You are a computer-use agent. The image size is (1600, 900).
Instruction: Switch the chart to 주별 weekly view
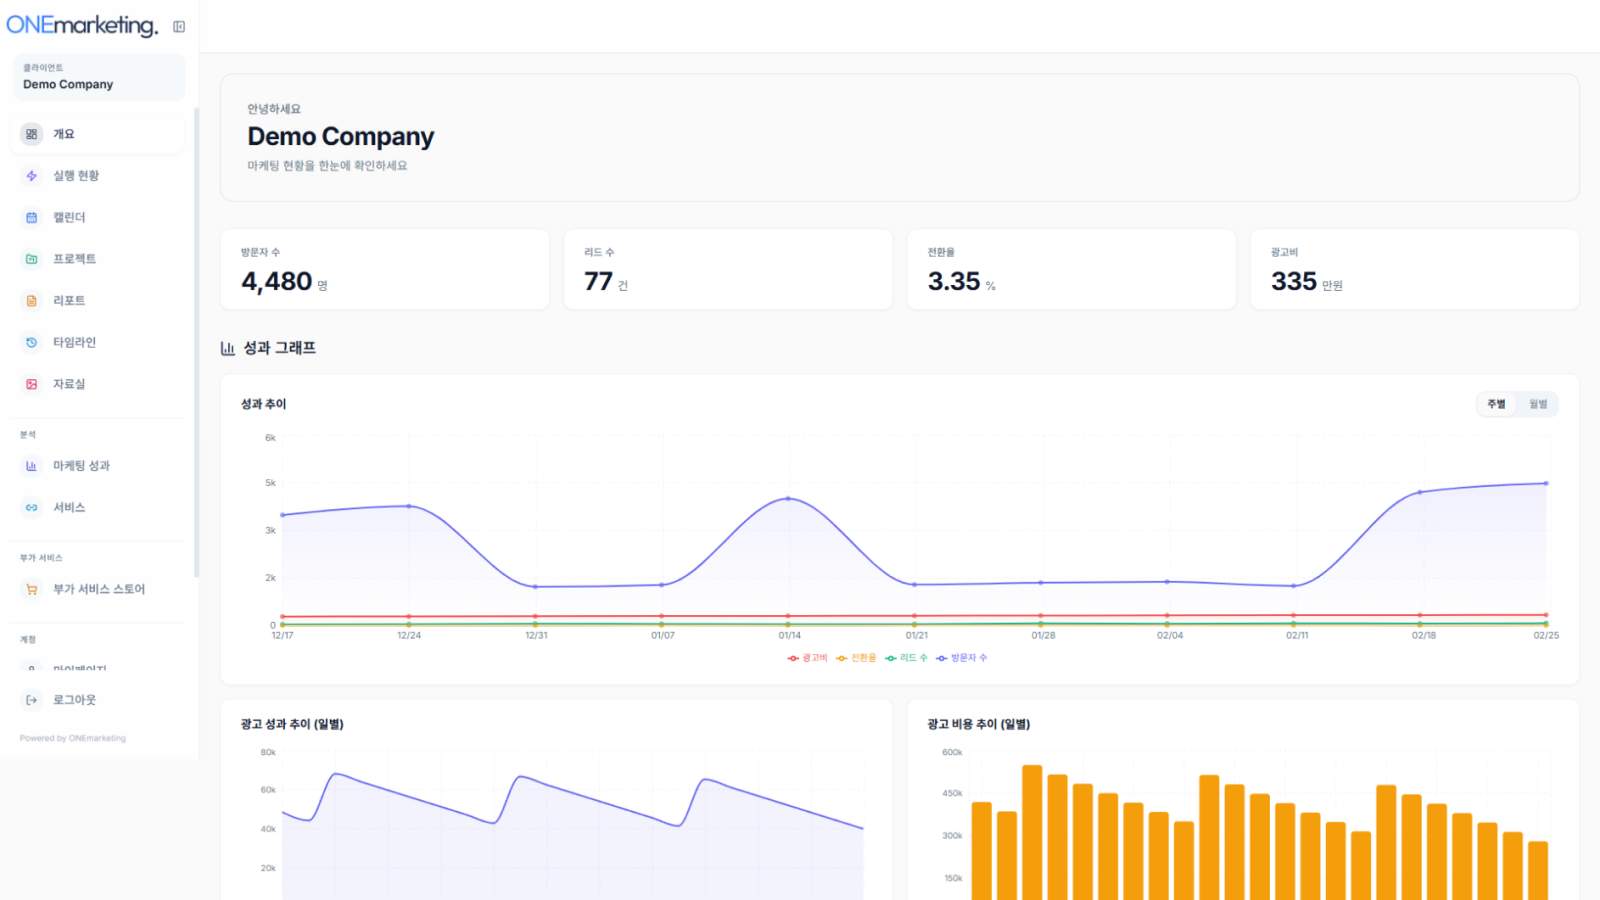pos(1496,404)
